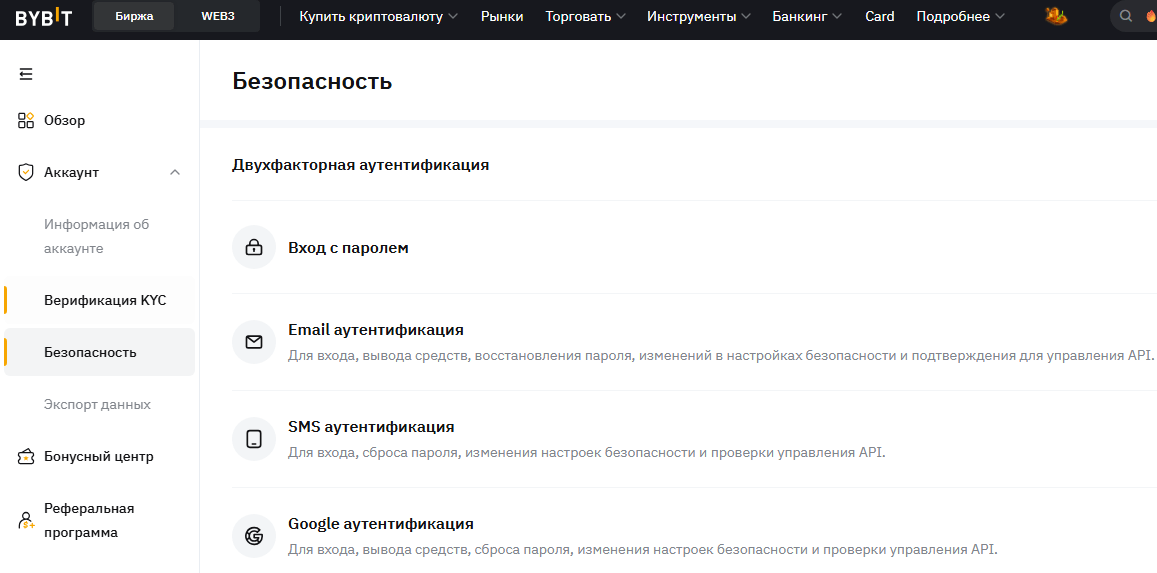Collapse the sidebar with the hamburger icon

pyautogui.click(x=26, y=73)
